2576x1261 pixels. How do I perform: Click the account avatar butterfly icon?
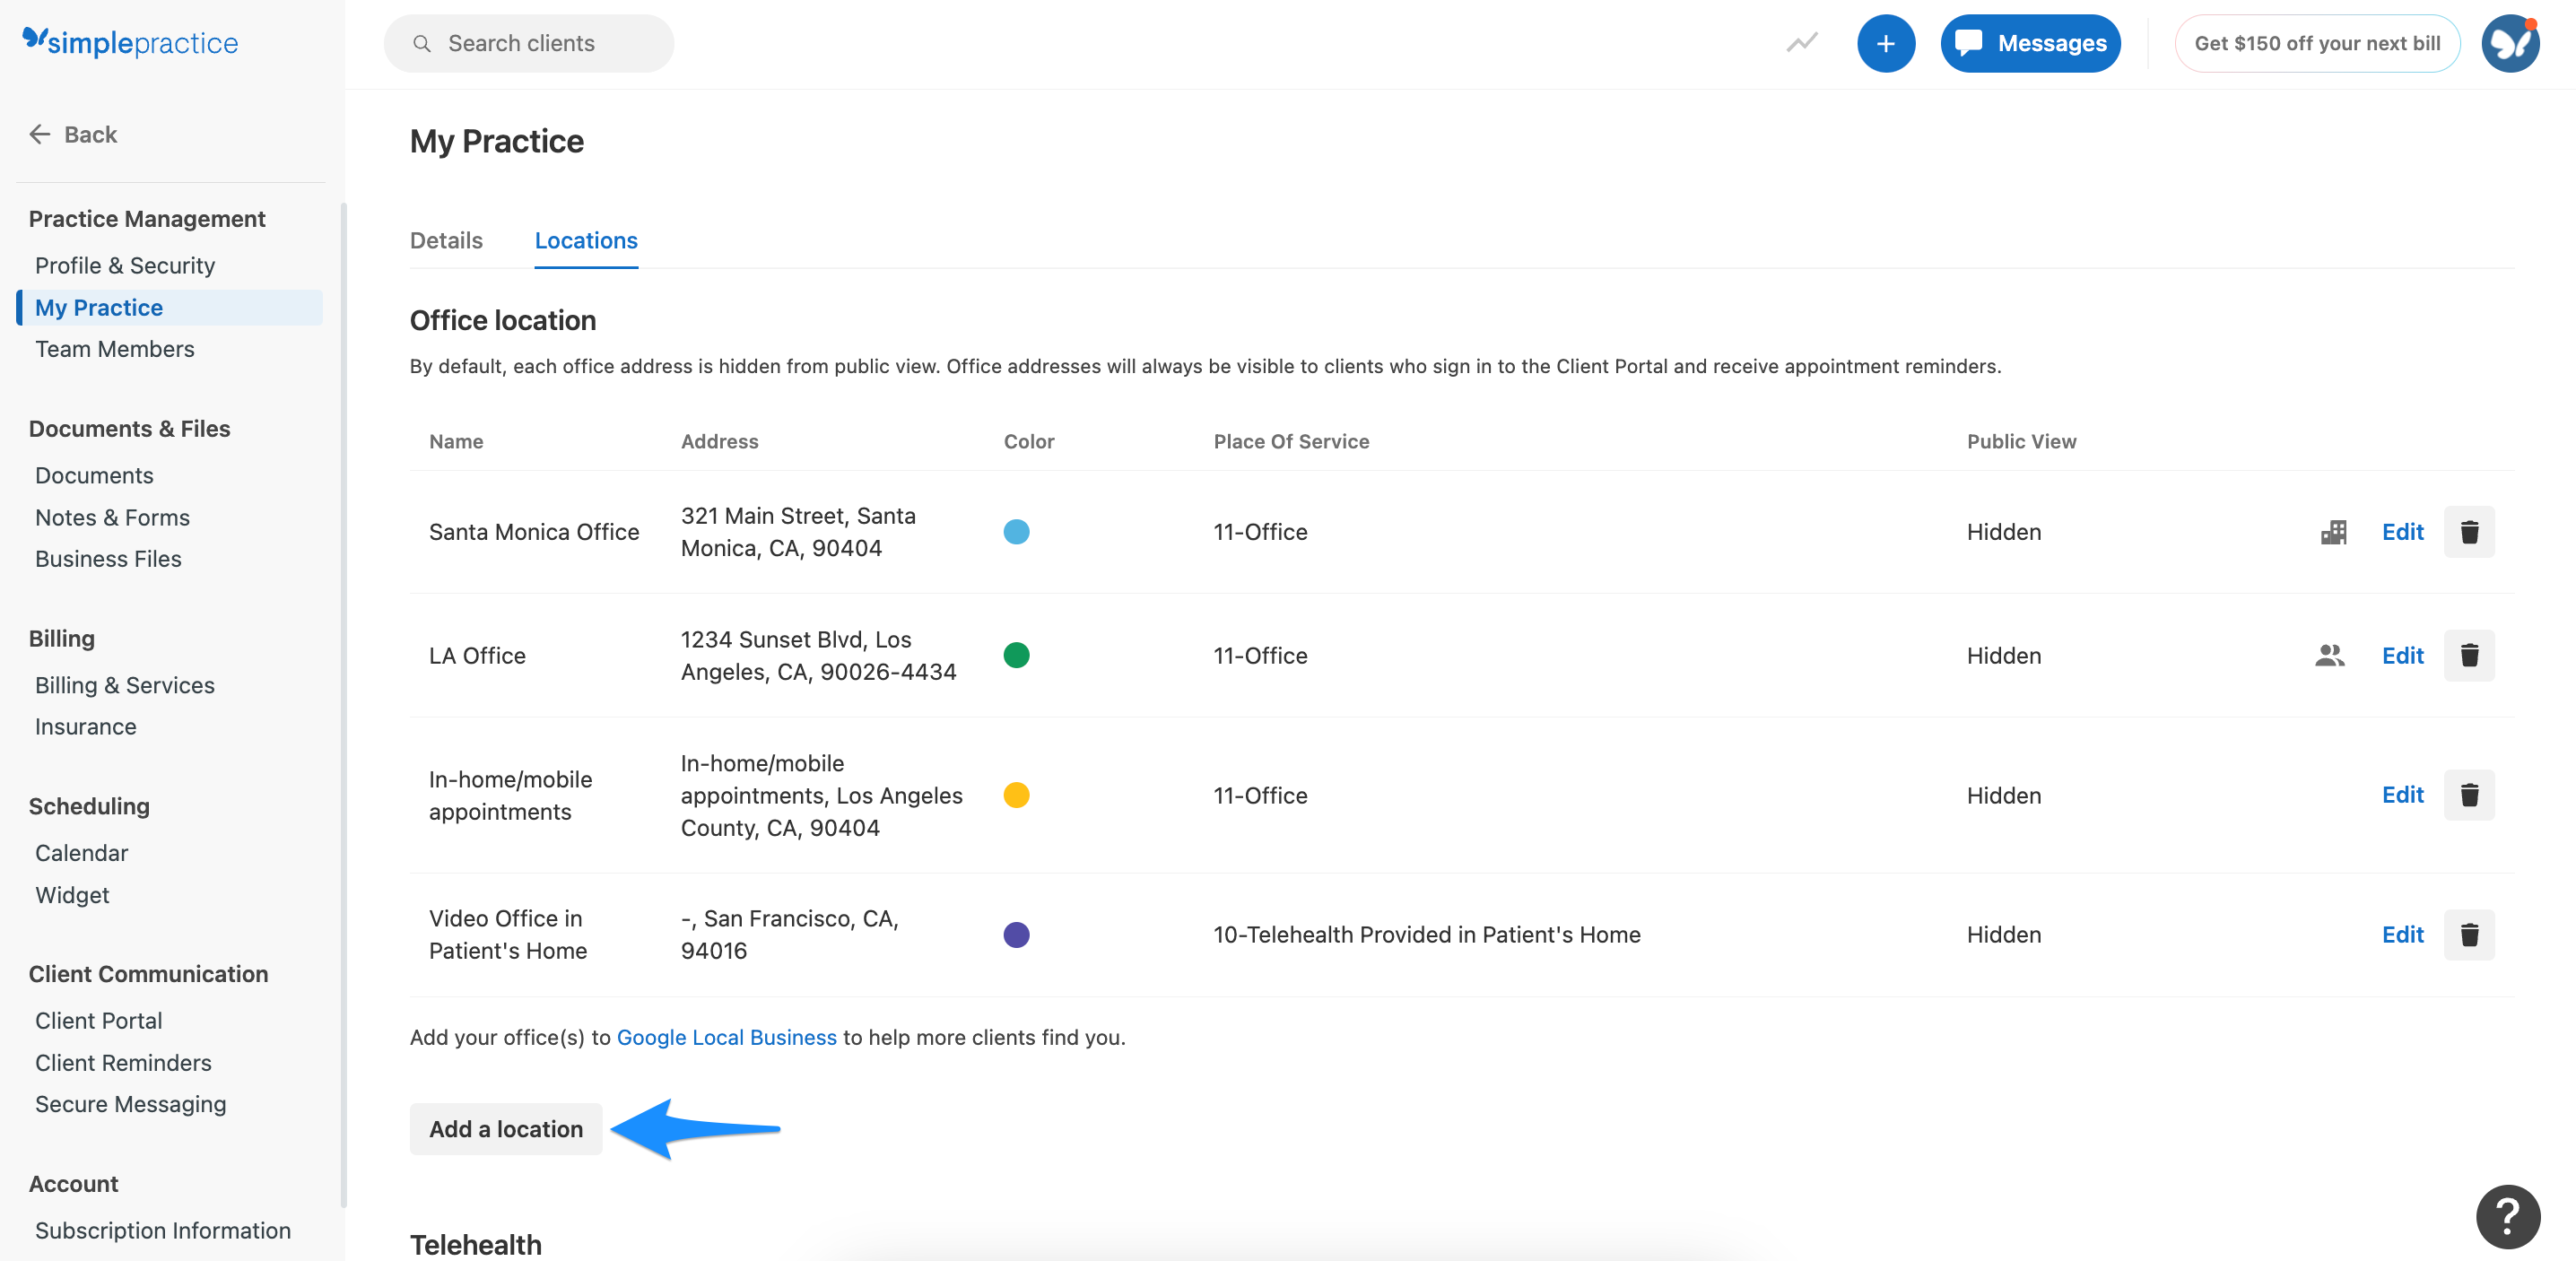(2511, 43)
